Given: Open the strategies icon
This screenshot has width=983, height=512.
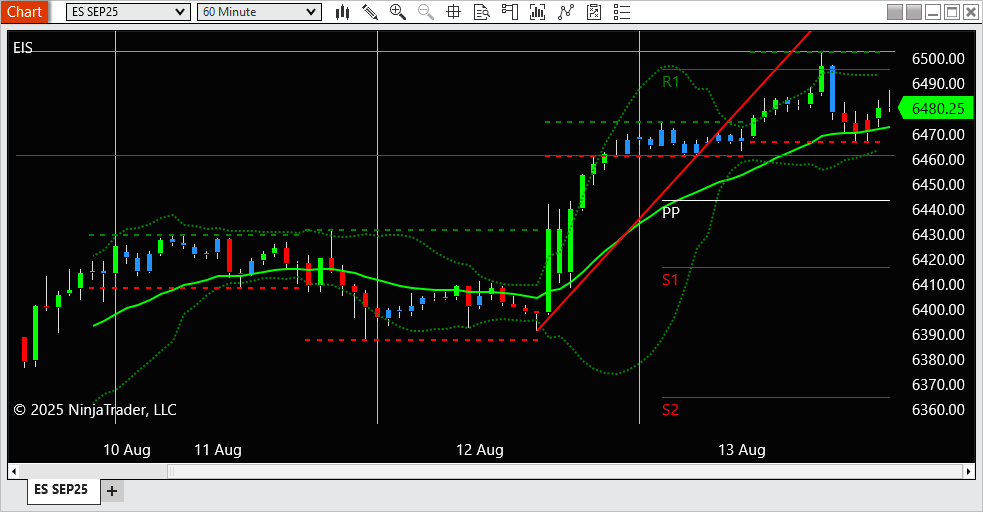Looking at the screenshot, I should tap(594, 12).
